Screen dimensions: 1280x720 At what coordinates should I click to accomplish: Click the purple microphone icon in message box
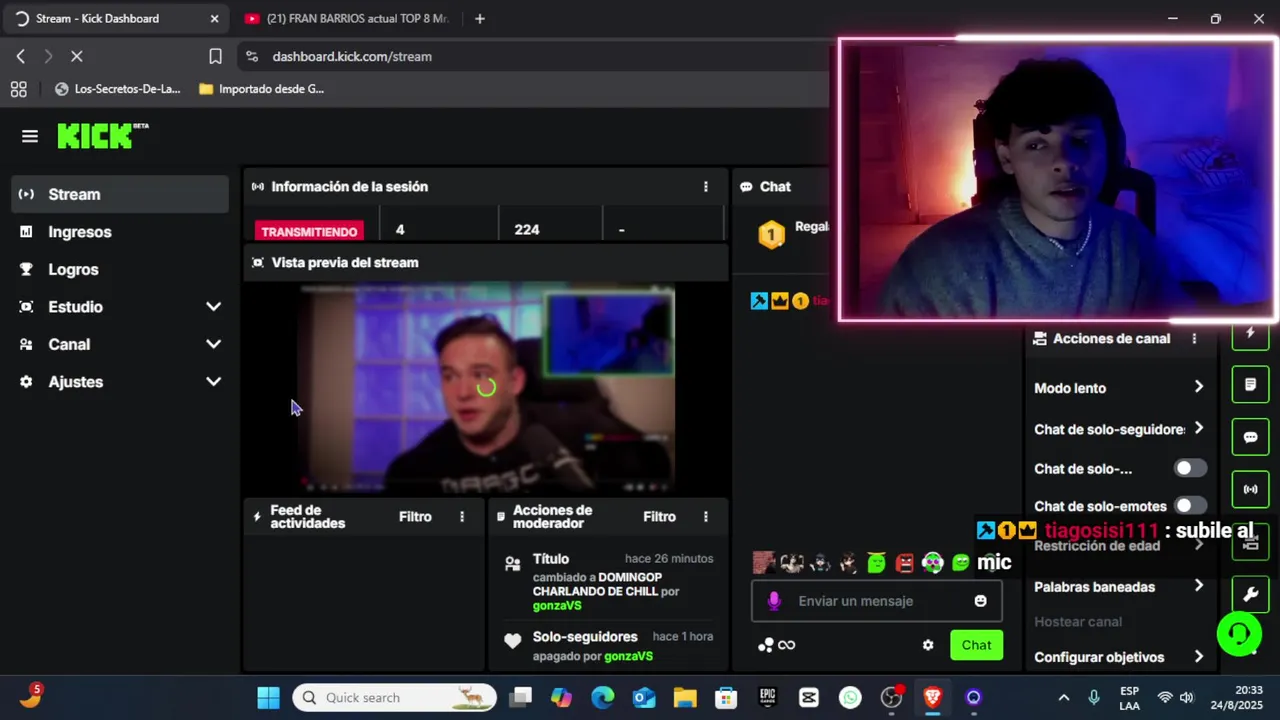pos(773,601)
